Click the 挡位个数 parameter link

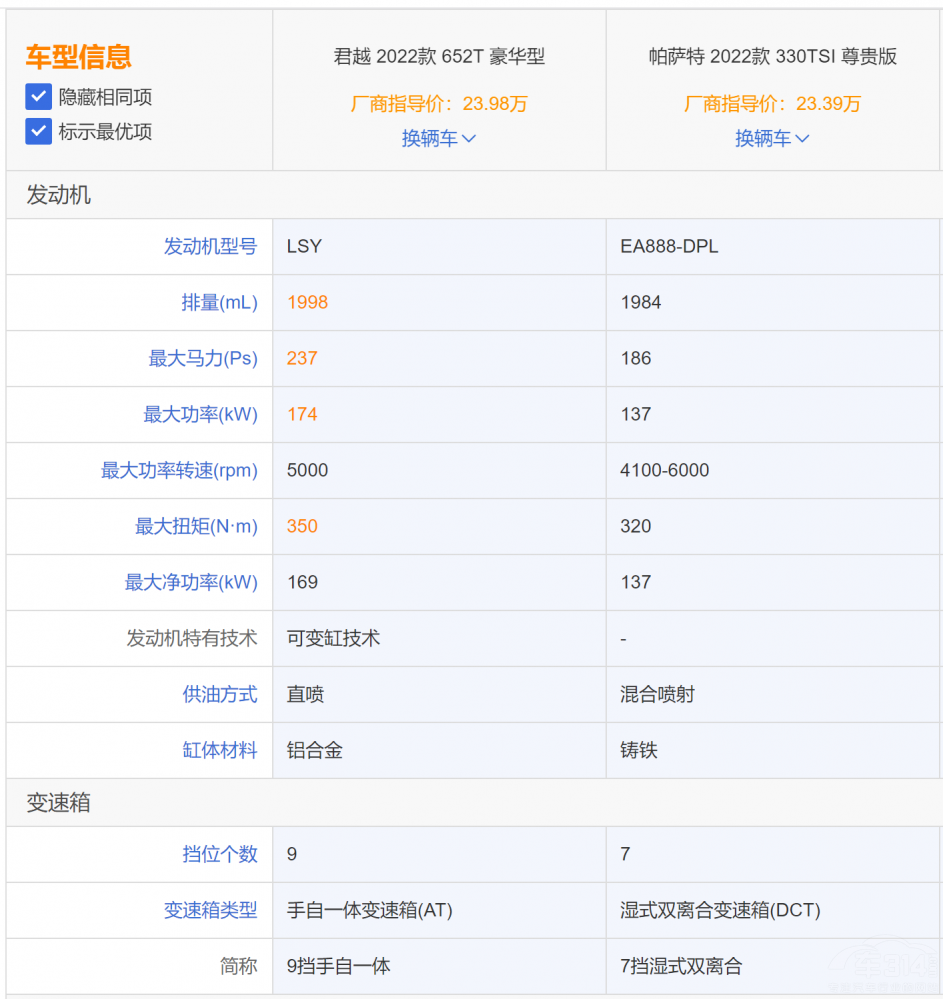(220, 854)
